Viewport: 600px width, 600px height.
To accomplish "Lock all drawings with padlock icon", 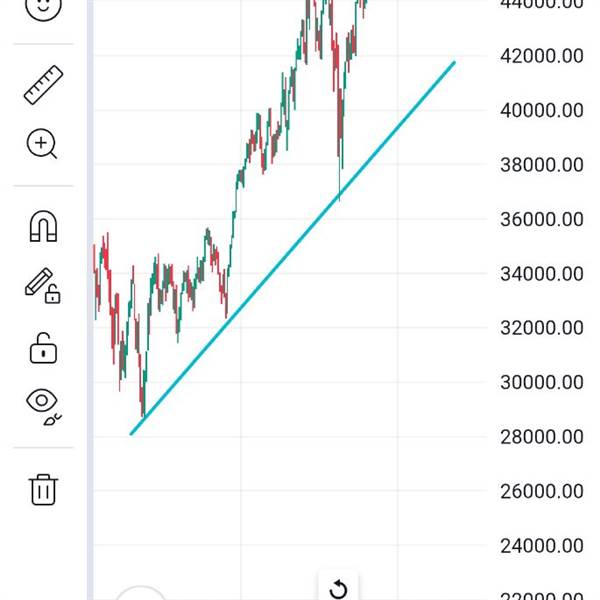I will point(42,349).
